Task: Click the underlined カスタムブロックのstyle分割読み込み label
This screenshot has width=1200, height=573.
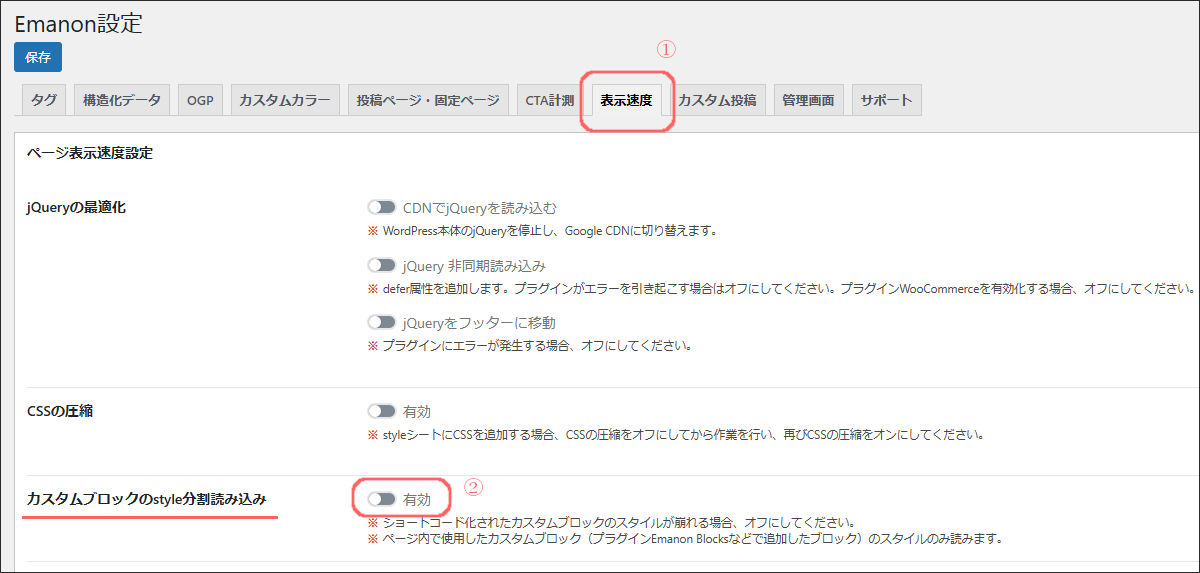Action: [x=147, y=498]
